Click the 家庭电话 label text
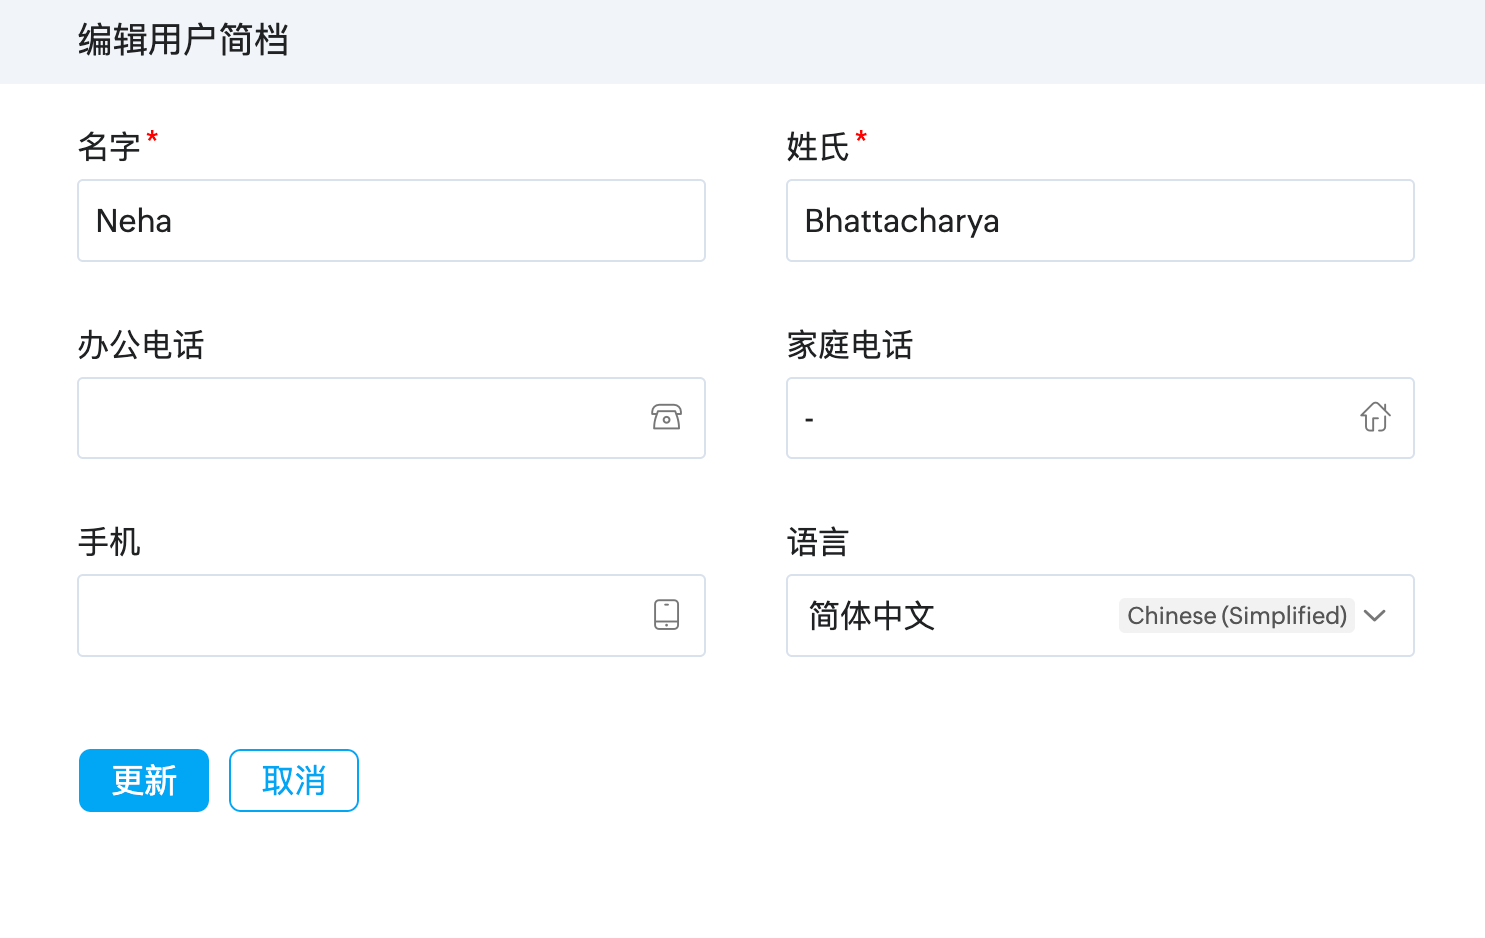1485x938 pixels. (850, 345)
